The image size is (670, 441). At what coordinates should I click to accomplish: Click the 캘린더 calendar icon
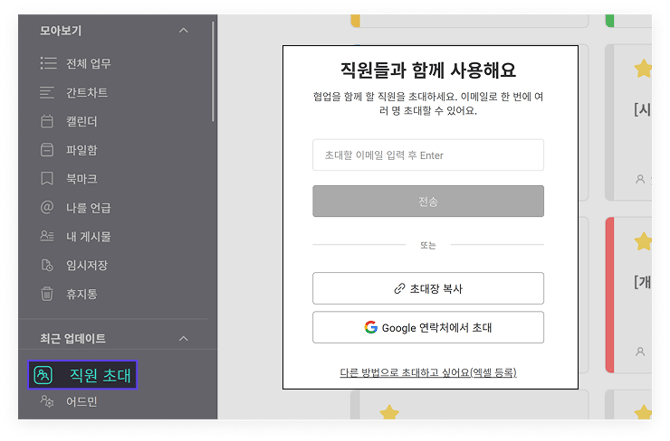point(46,122)
